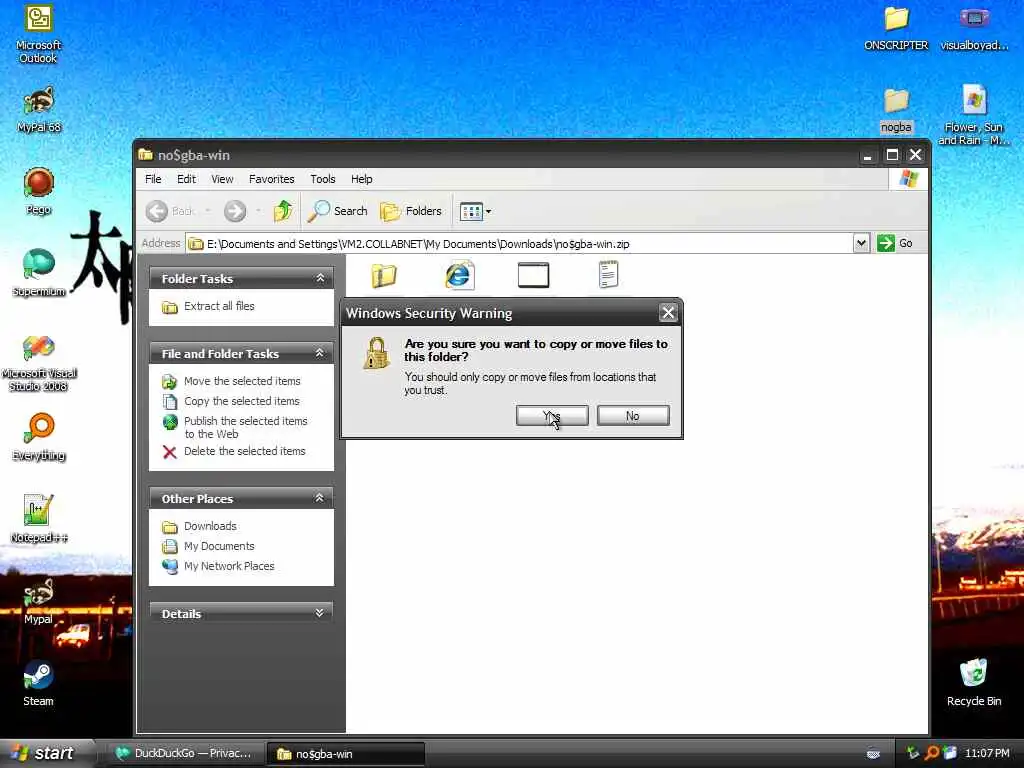Screen dimensions: 1024x768
Task: Click the Windows flag logo in Explorer
Action: click(x=908, y=179)
